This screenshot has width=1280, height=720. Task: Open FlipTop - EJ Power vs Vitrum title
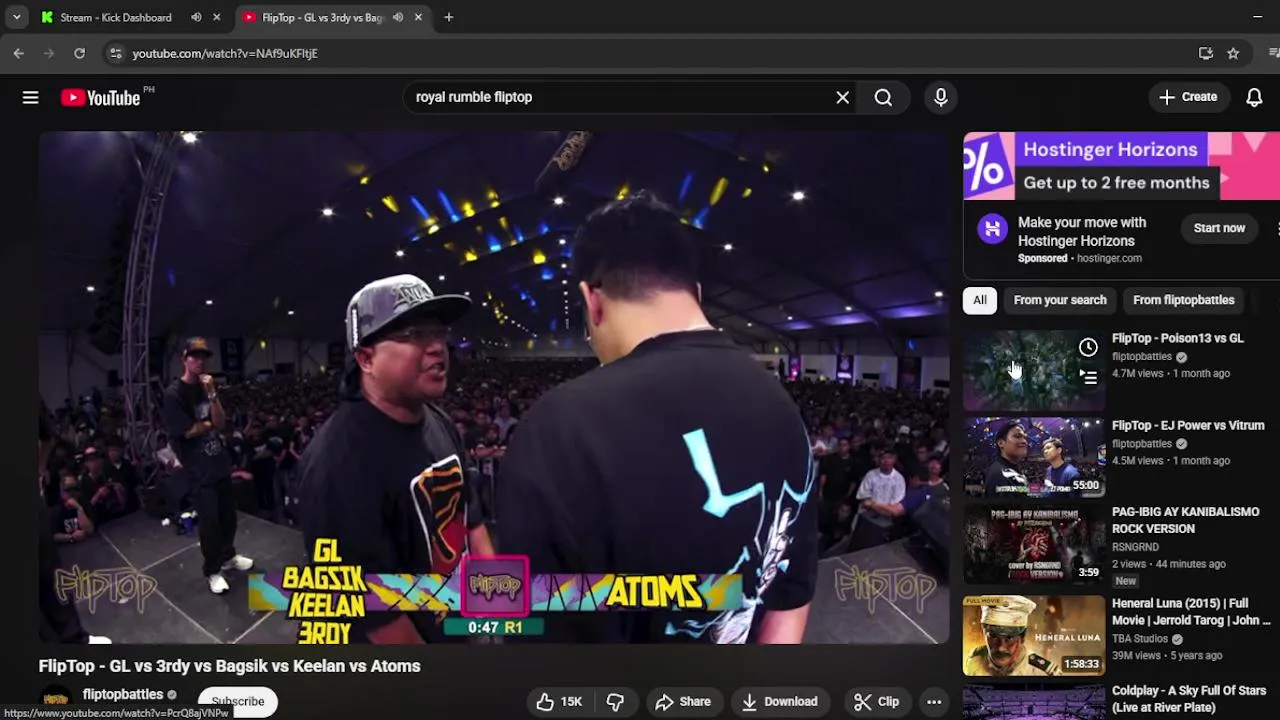(x=1188, y=425)
